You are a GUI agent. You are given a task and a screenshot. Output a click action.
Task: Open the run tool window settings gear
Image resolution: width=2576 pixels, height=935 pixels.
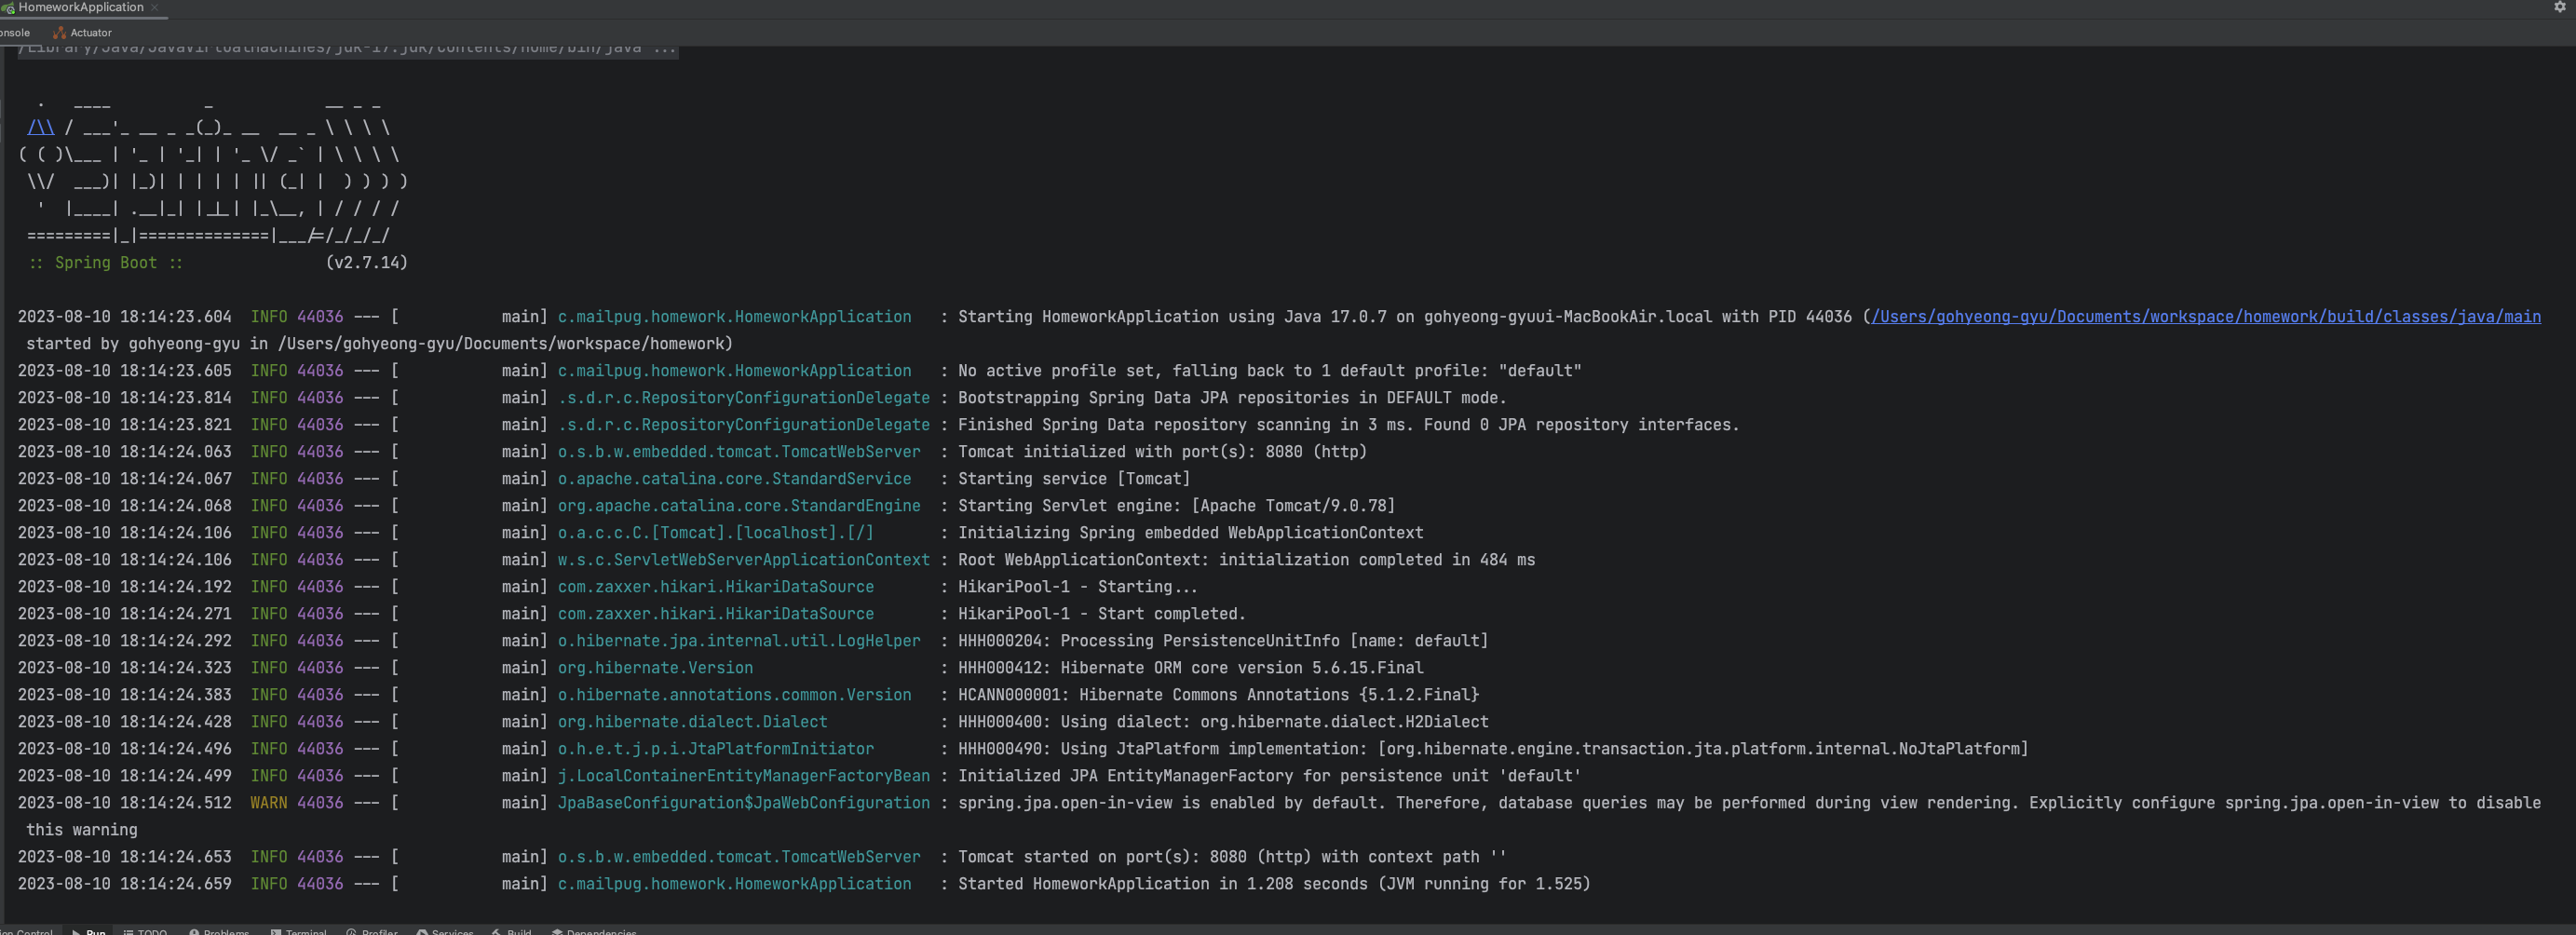point(2559,7)
